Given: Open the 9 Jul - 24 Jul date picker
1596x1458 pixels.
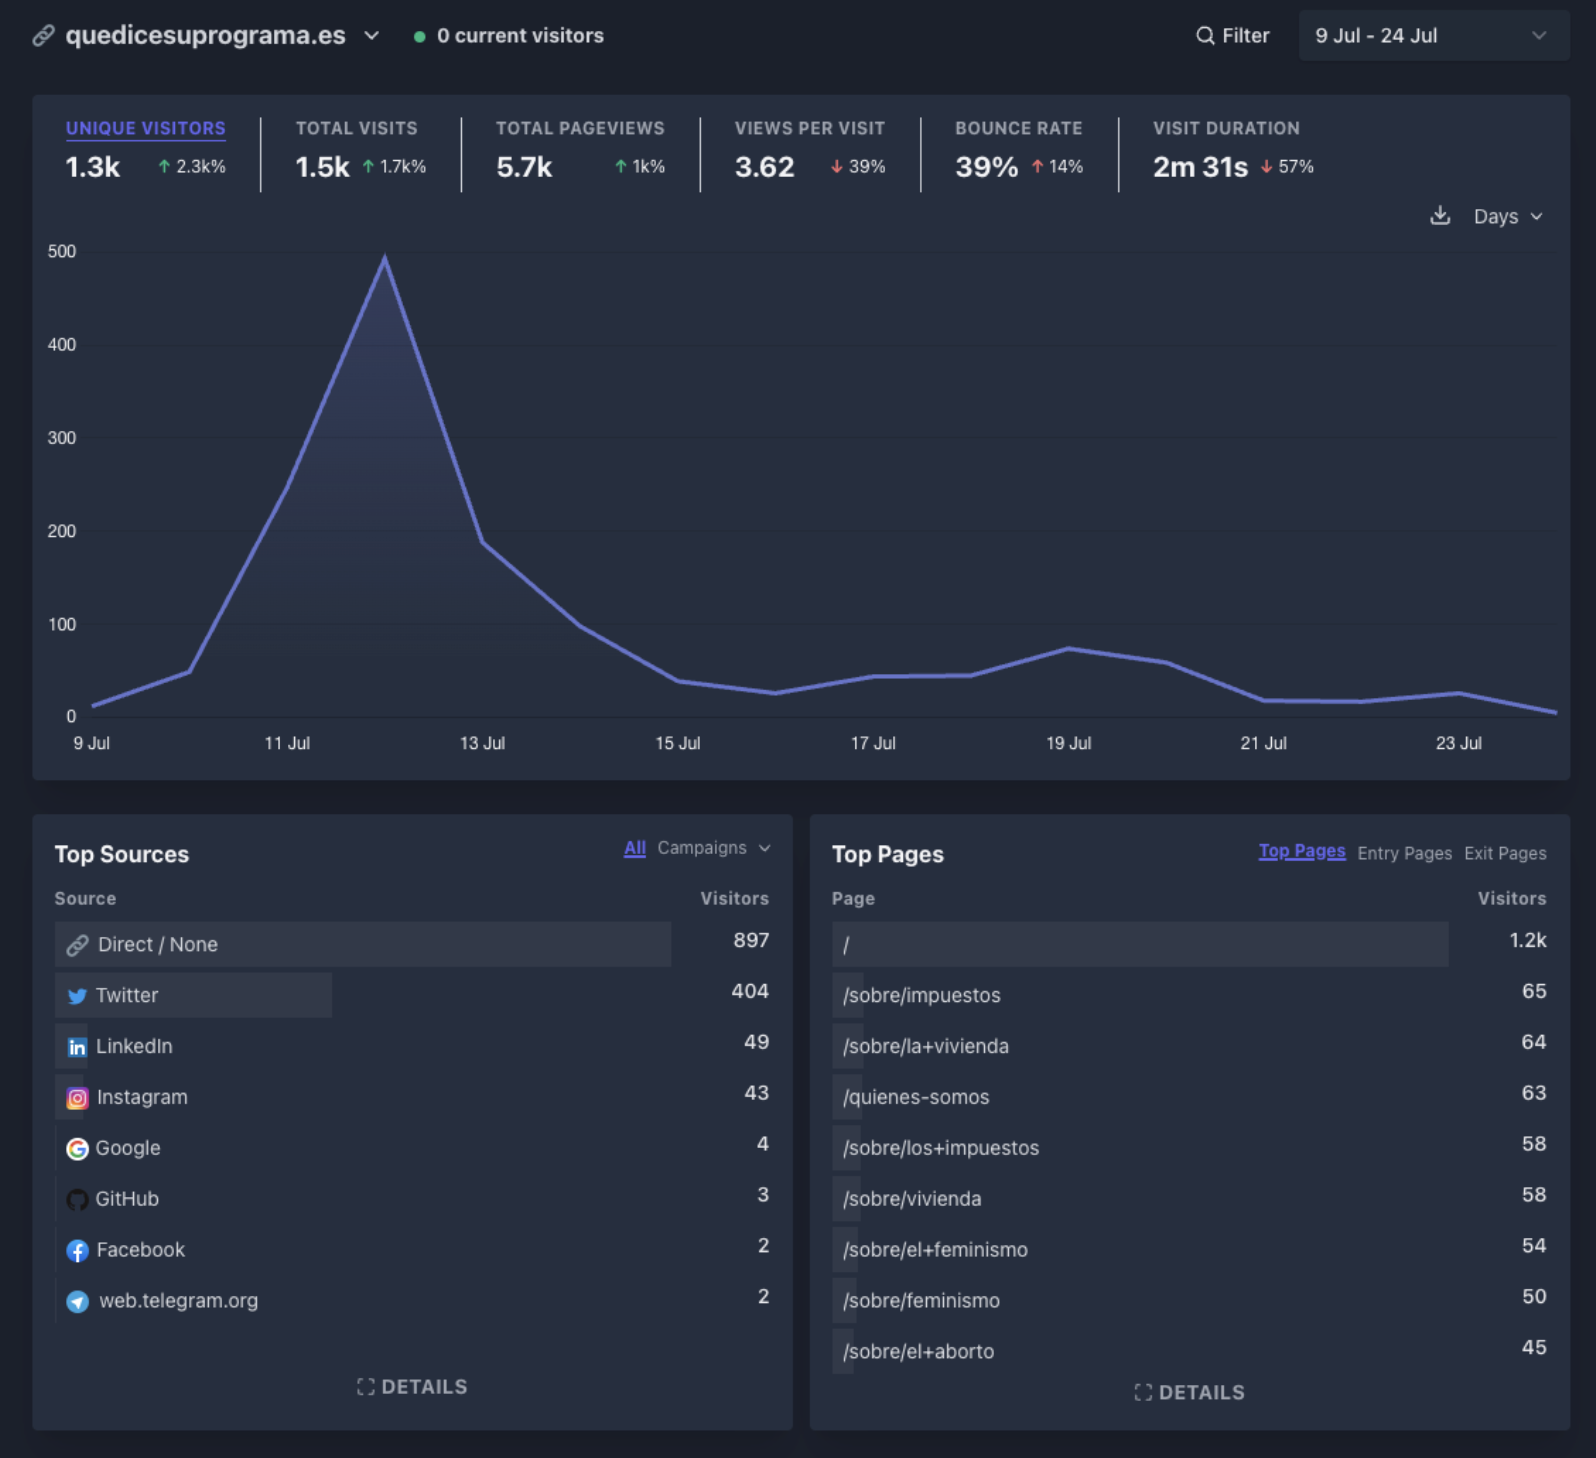Looking at the screenshot, I should pos(1431,36).
